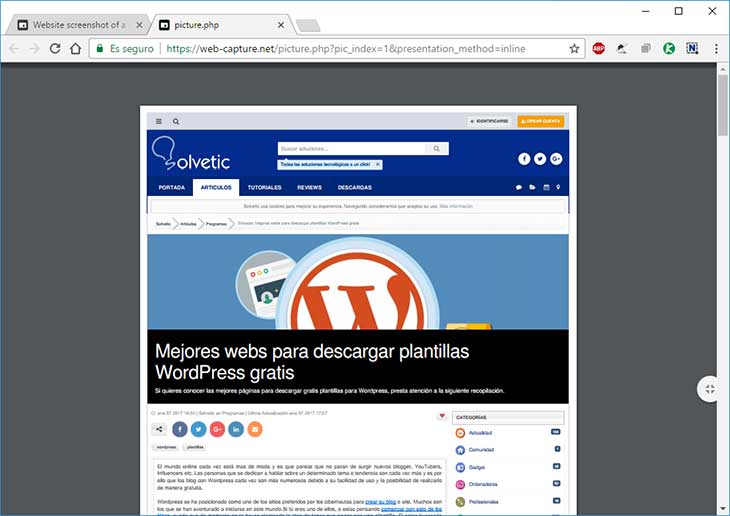
Task: Open a new tab button
Action: 308,26
